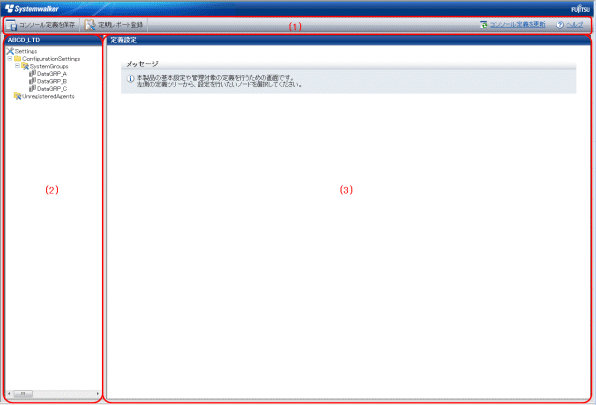596x405 pixels.
Task: Click the scheduled report registration icon
Action: pyautogui.click(x=90, y=25)
